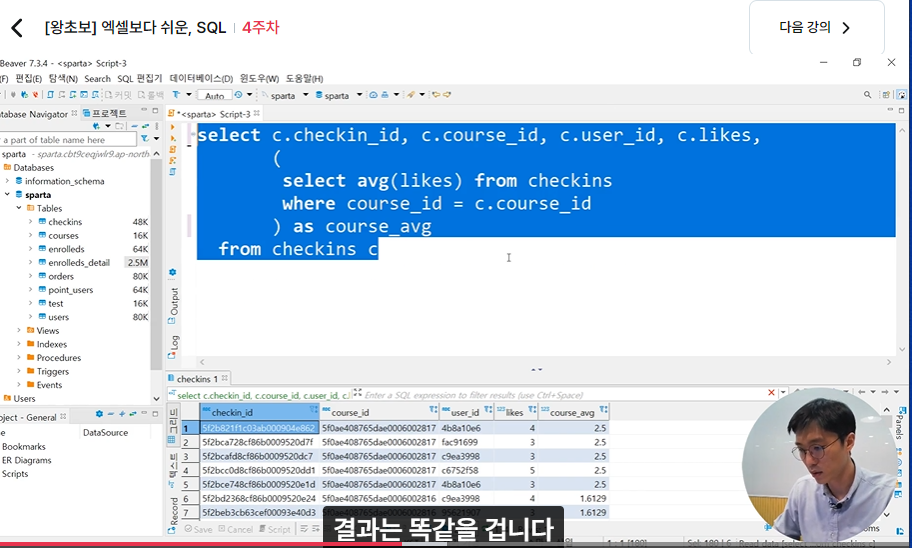Select the checkins 1 result tab
Screen dimensions: 912x548
click(198, 379)
